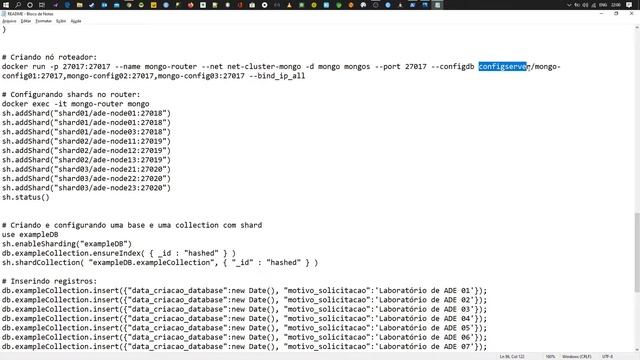
Task: Click sh.addShard line with ade-node11:27019
Action: (86, 141)
